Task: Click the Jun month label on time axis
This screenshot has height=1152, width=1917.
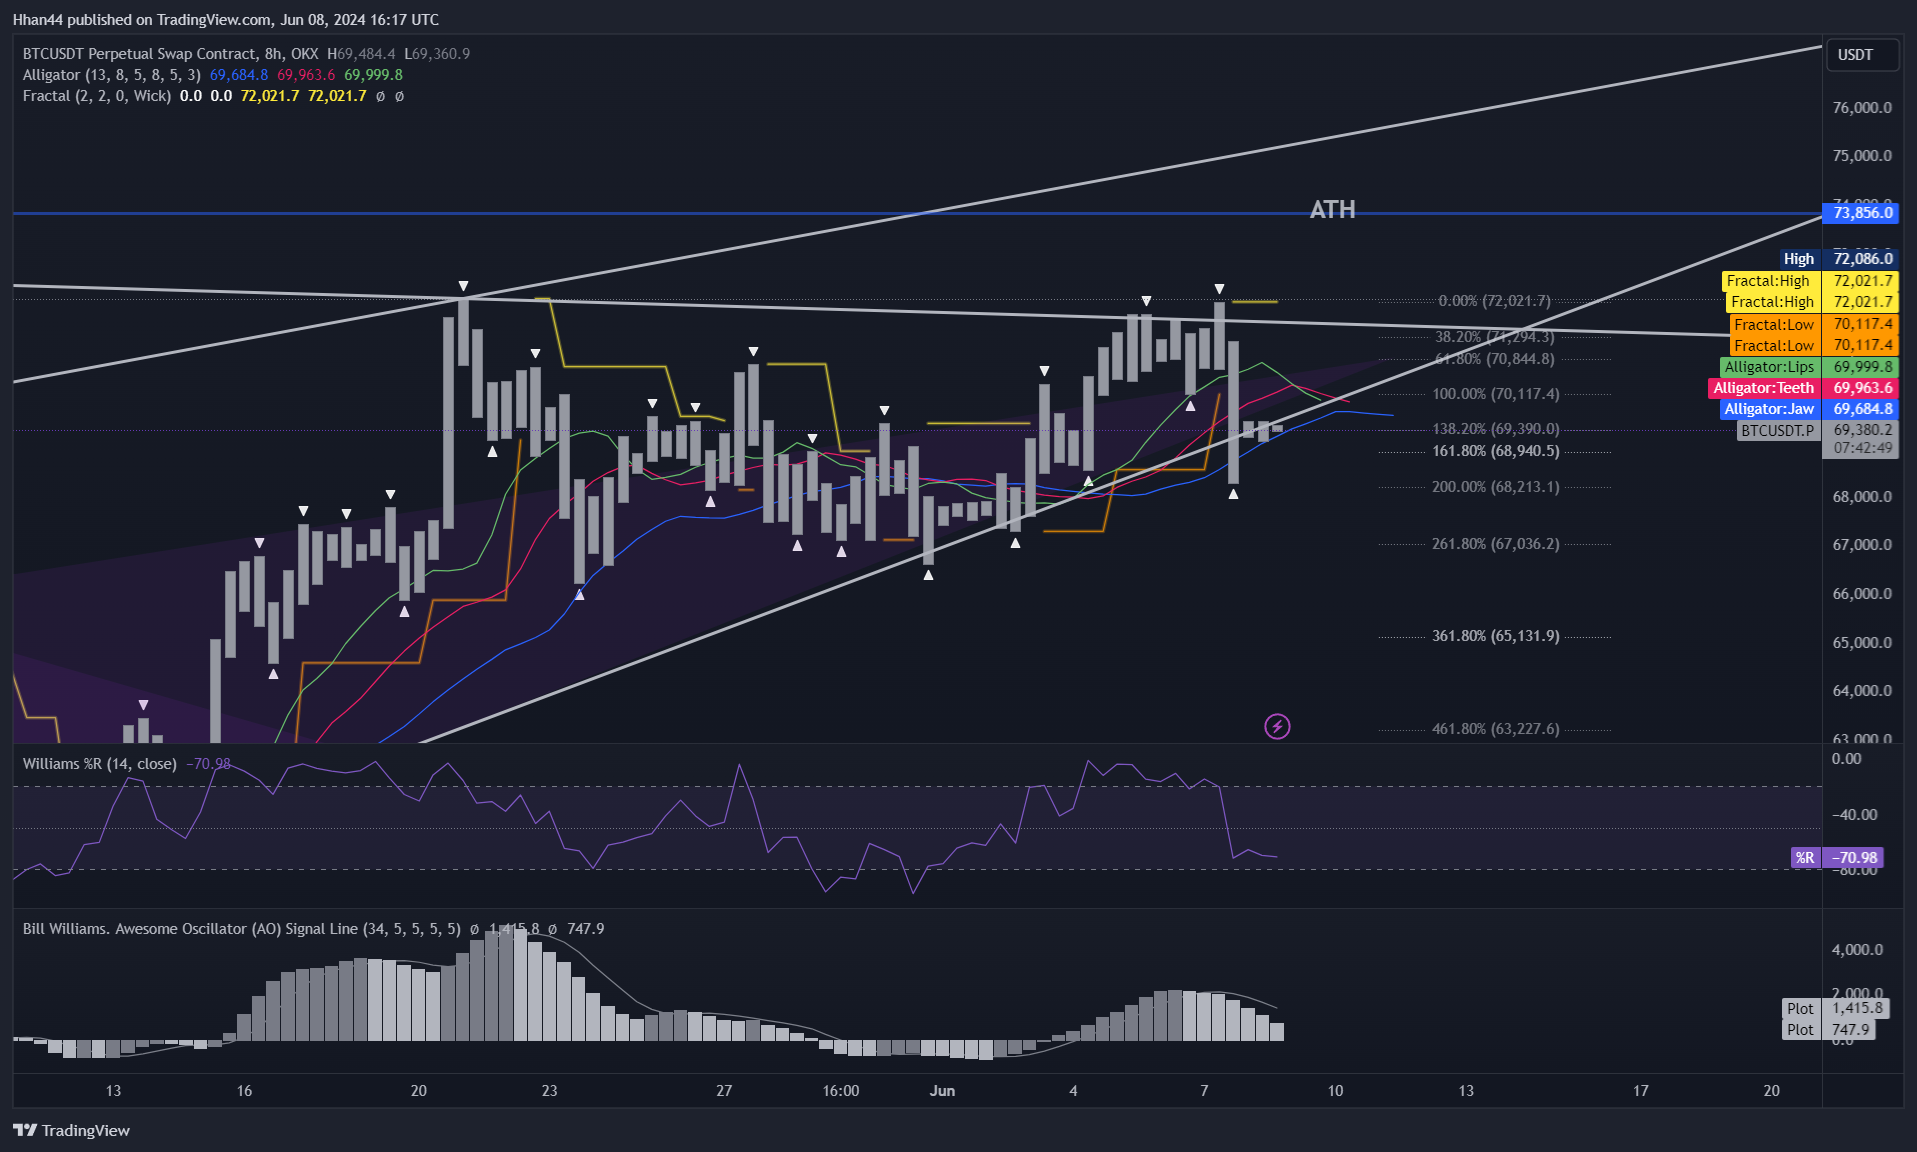Action: pyautogui.click(x=942, y=1091)
